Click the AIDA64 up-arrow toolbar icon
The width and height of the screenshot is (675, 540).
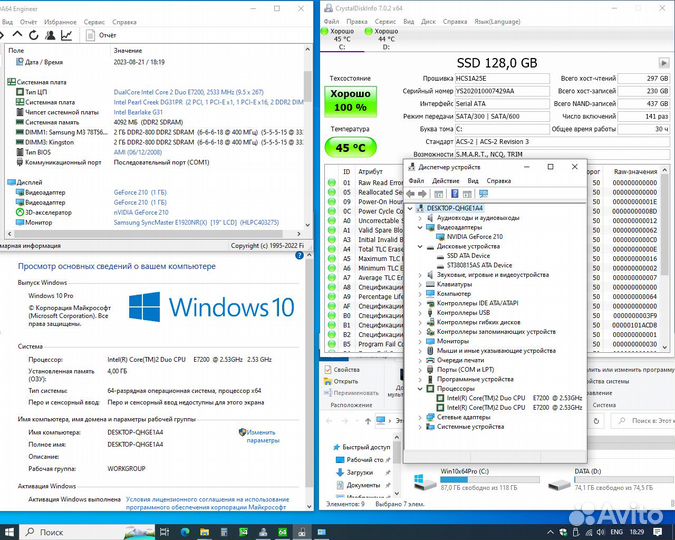click(17, 34)
